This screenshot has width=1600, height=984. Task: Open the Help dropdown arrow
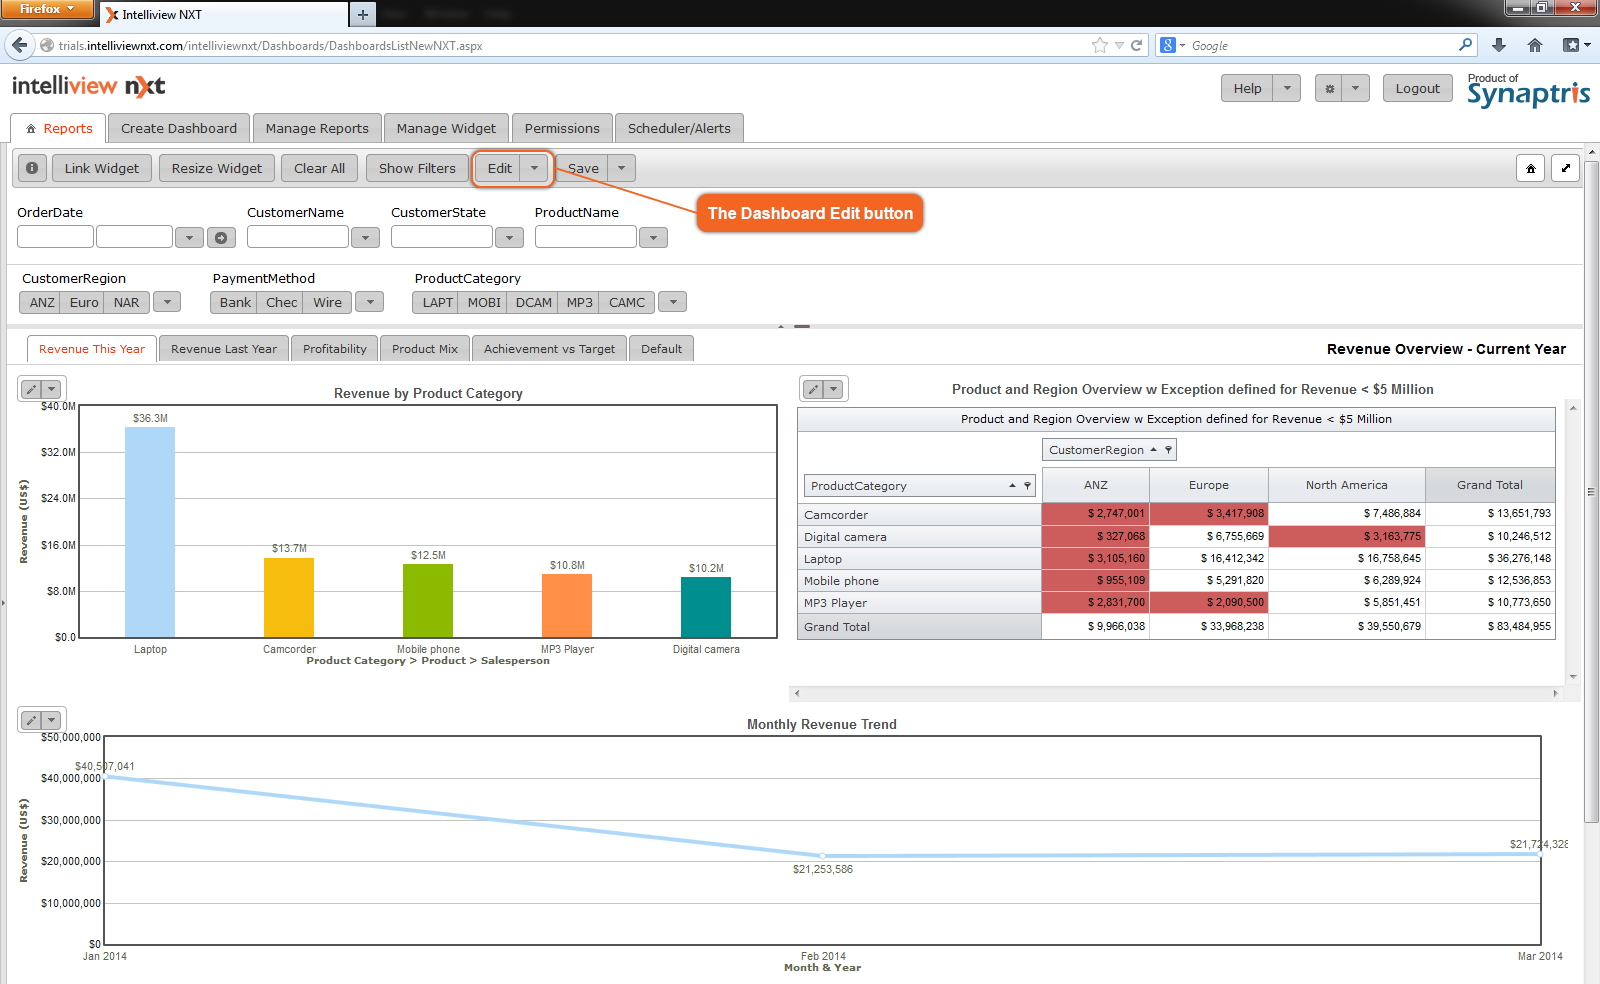click(x=1286, y=88)
